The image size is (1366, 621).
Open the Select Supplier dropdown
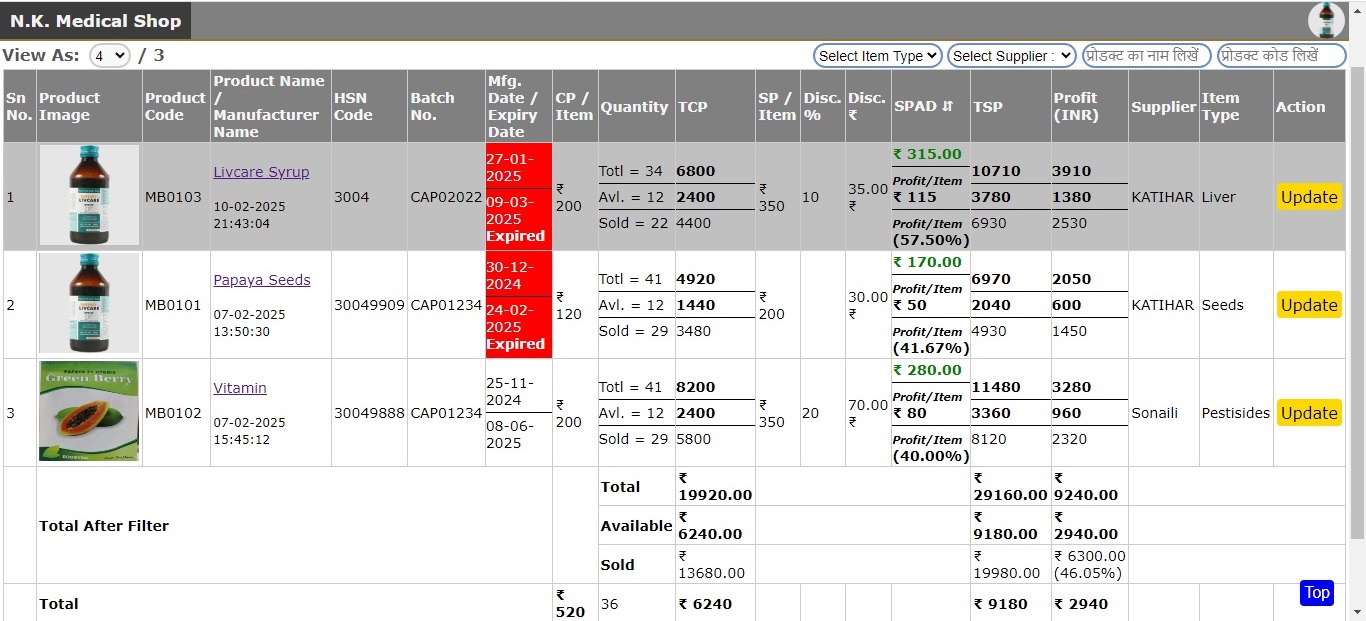(x=1011, y=56)
